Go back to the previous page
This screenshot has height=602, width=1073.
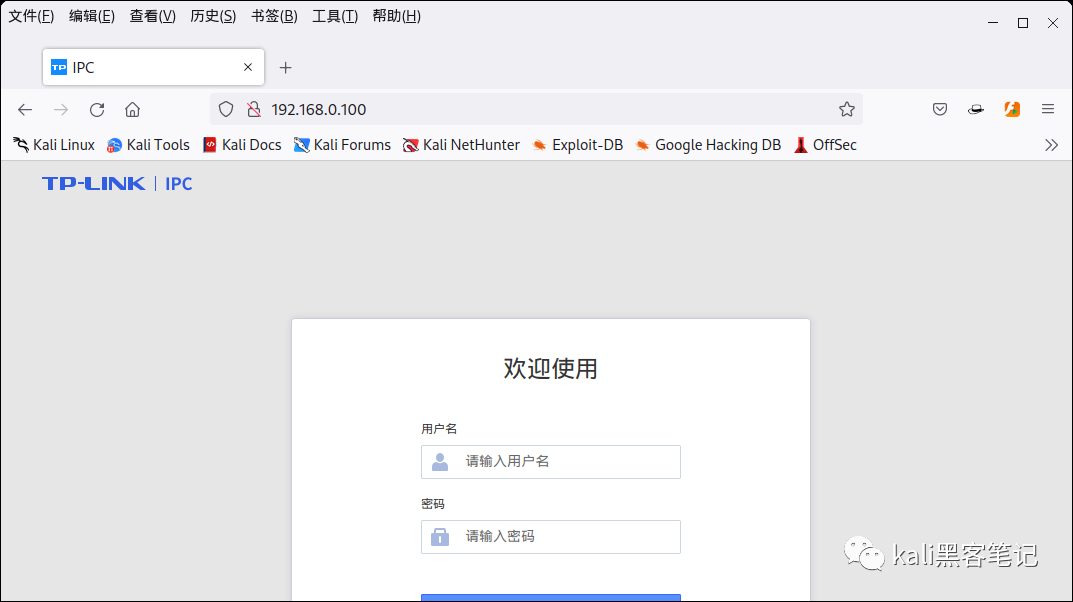(x=25, y=109)
